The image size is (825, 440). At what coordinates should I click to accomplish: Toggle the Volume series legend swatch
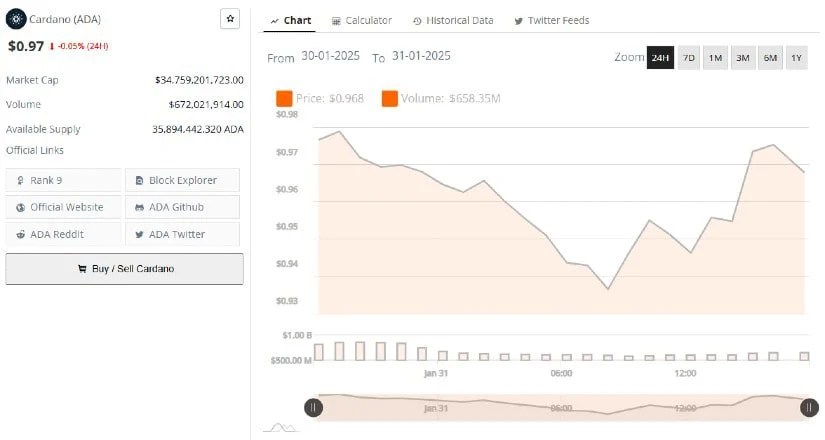tap(390, 98)
